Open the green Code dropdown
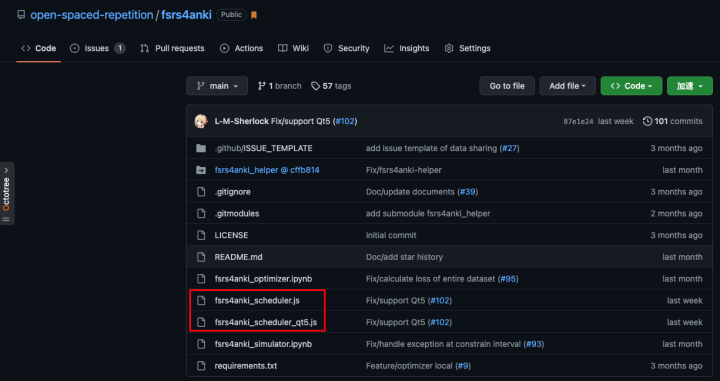 (x=631, y=86)
